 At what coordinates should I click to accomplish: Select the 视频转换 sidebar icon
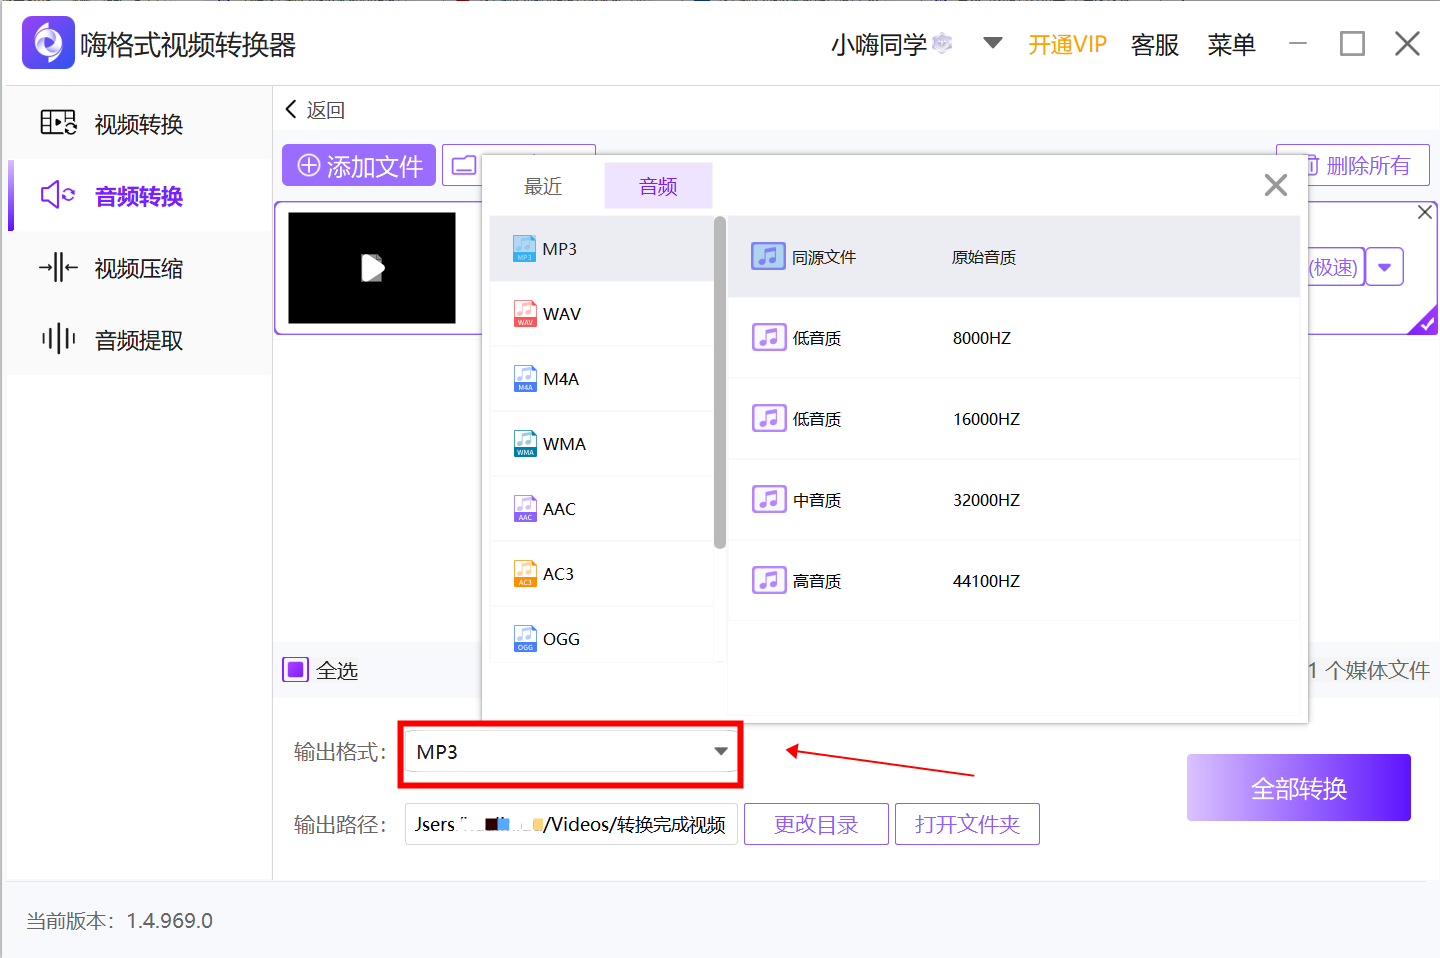[58, 122]
